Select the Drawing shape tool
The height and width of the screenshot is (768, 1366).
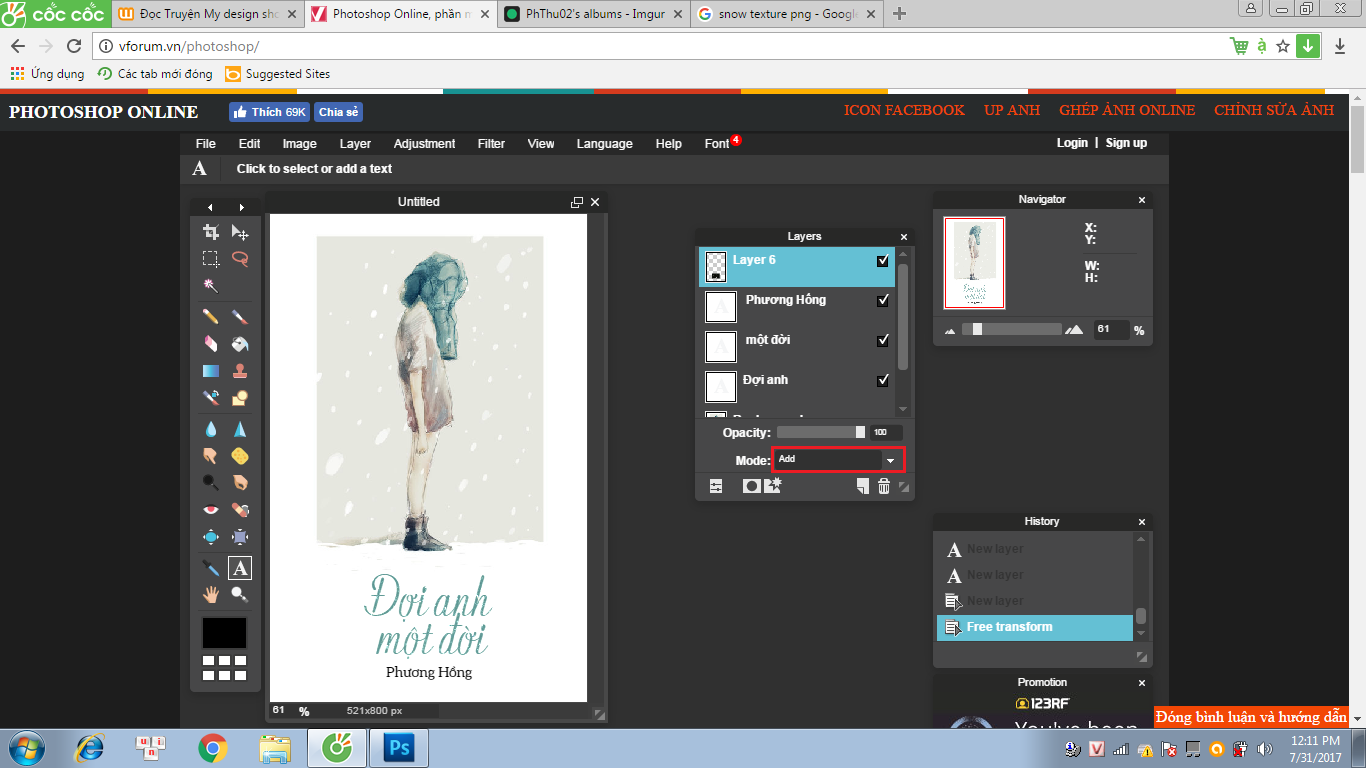pyautogui.click(x=240, y=398)
